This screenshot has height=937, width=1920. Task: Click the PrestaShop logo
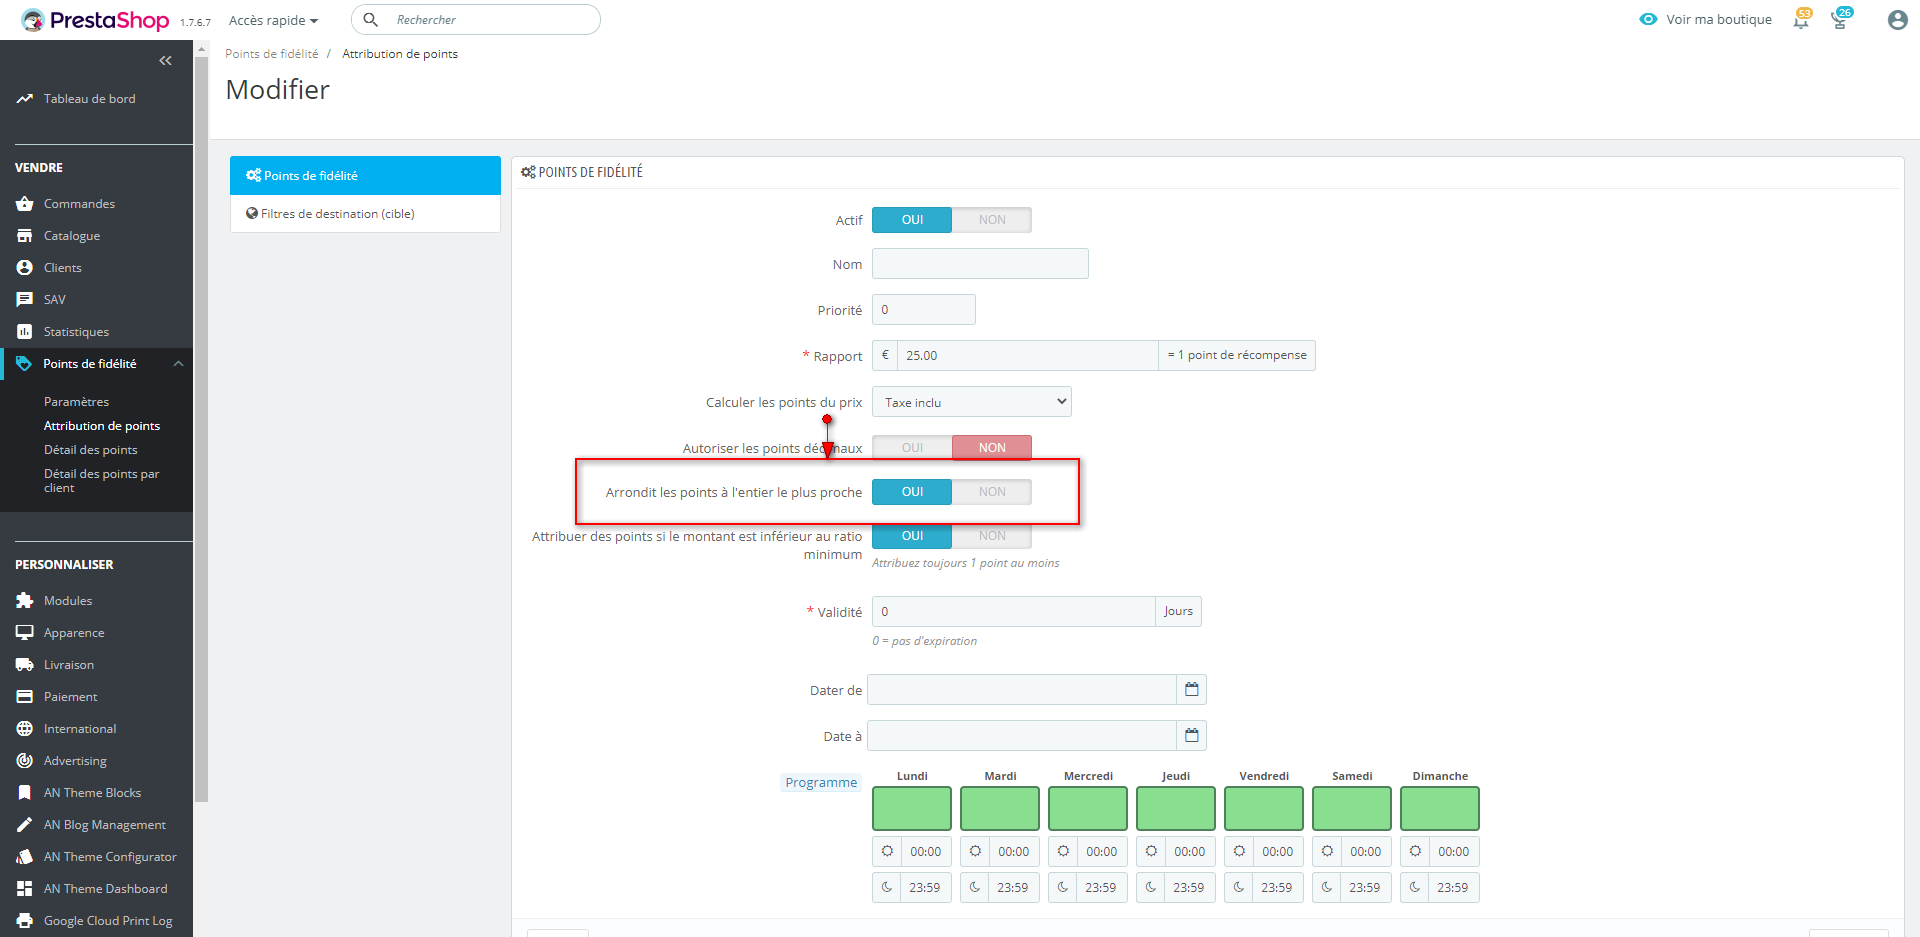click(95, 20)
